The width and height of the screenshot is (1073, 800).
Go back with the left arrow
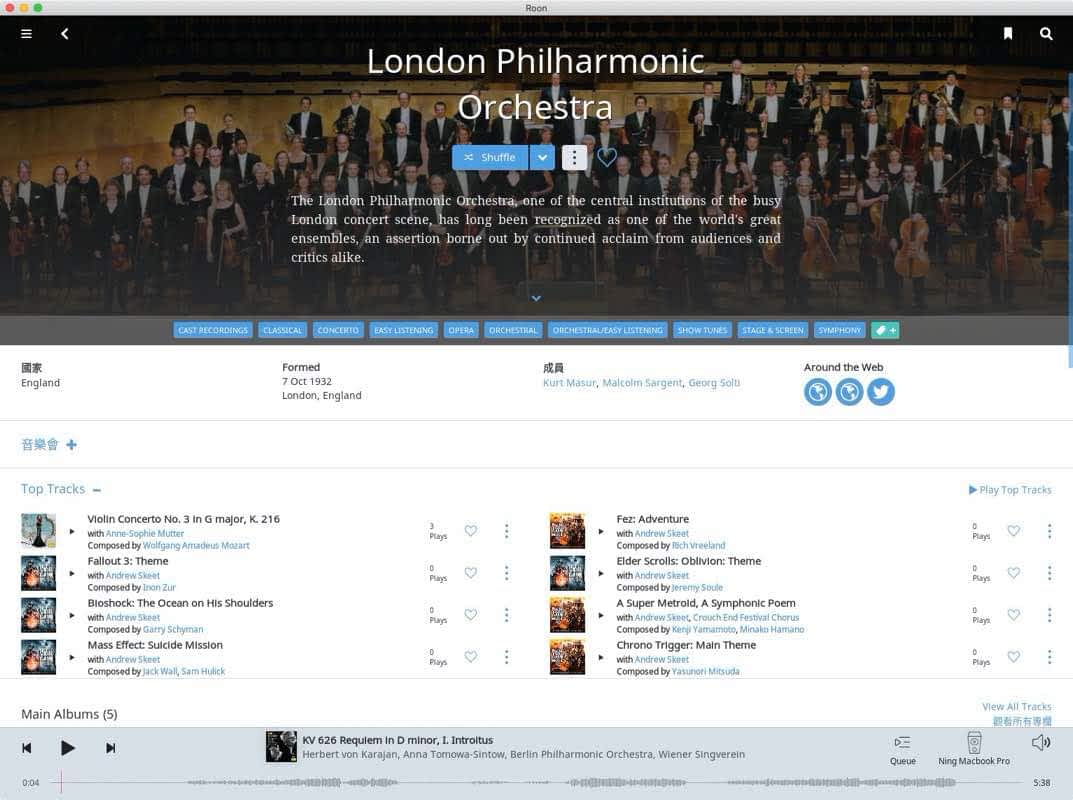pos(64,34)
